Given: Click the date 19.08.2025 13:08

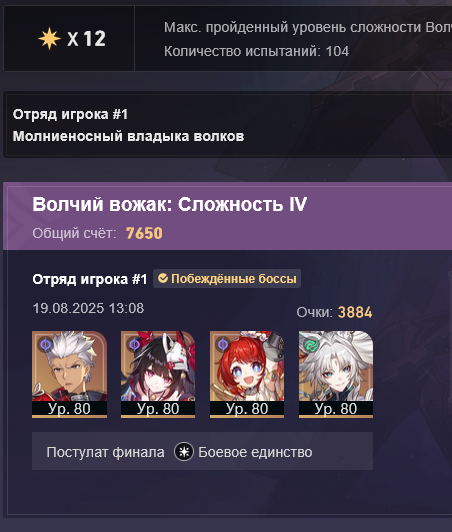Looking at the screenshot, I should (88, 308).
